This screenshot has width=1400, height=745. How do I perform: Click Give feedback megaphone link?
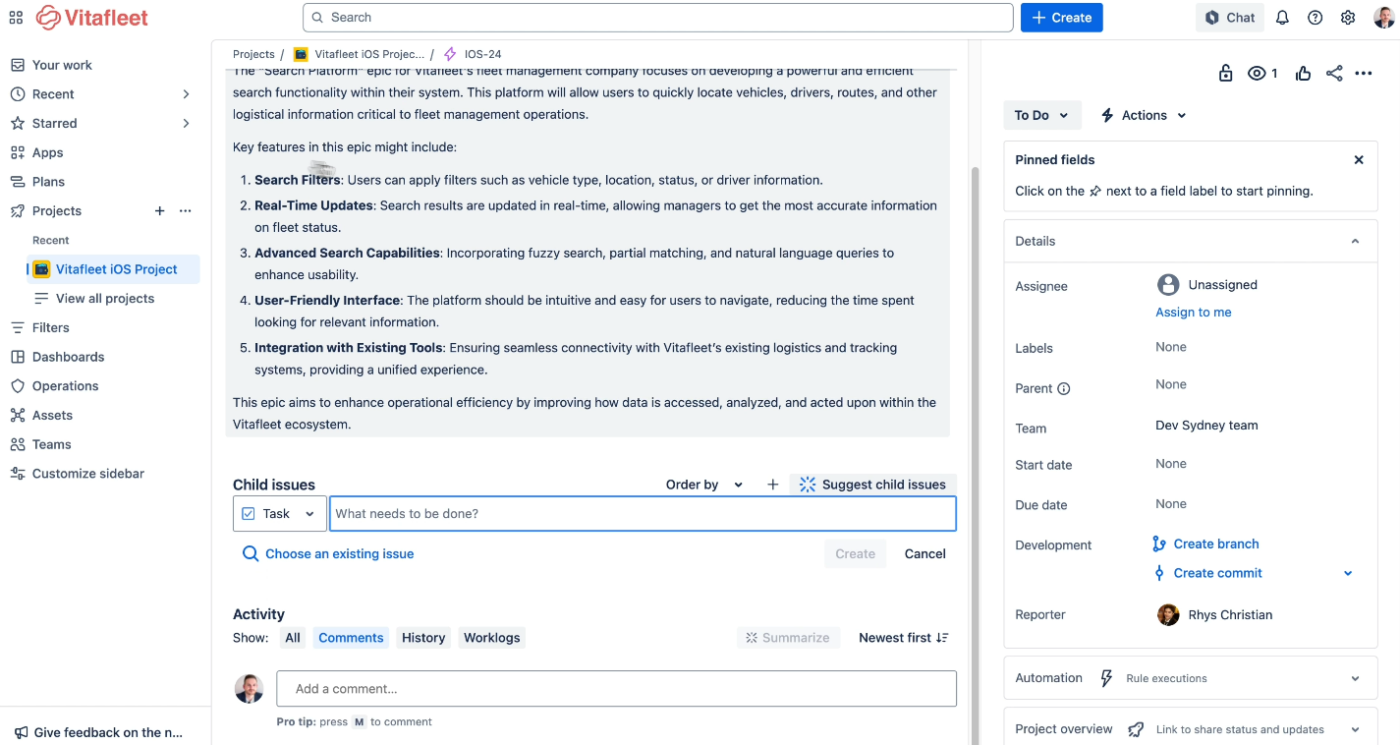(x=99, y=732)
